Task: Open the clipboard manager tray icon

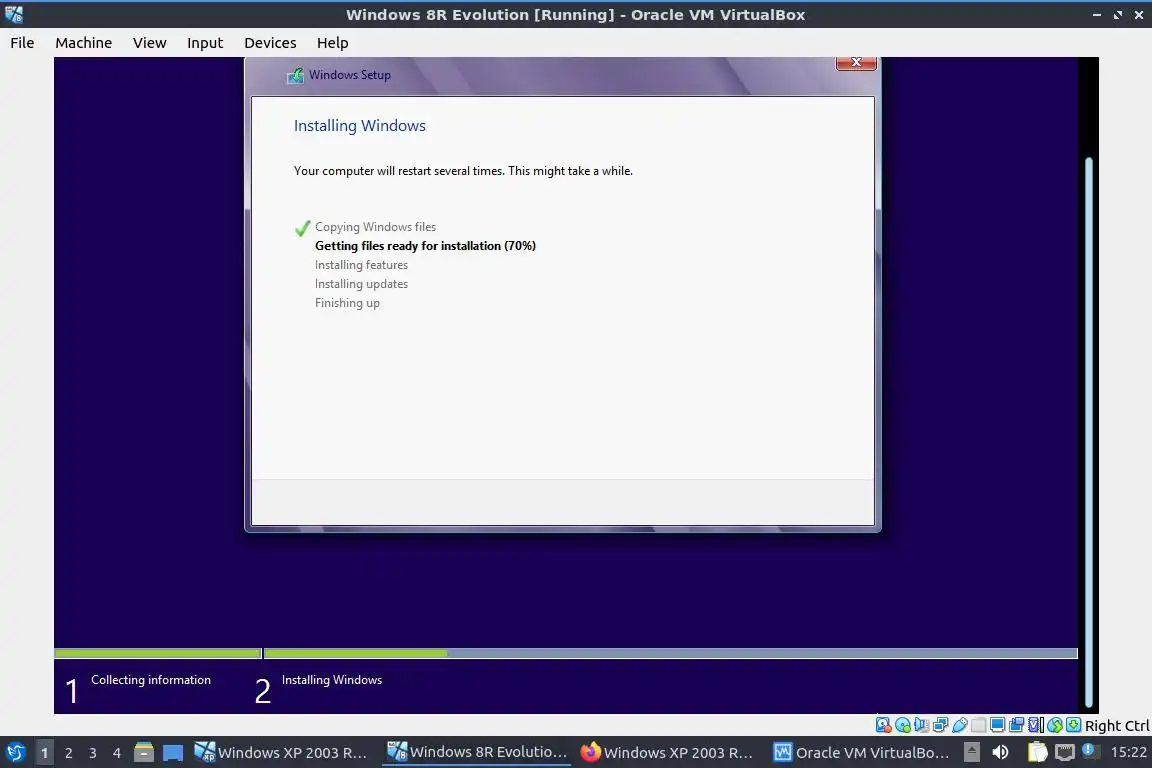Action: [x=1037, y=752]
